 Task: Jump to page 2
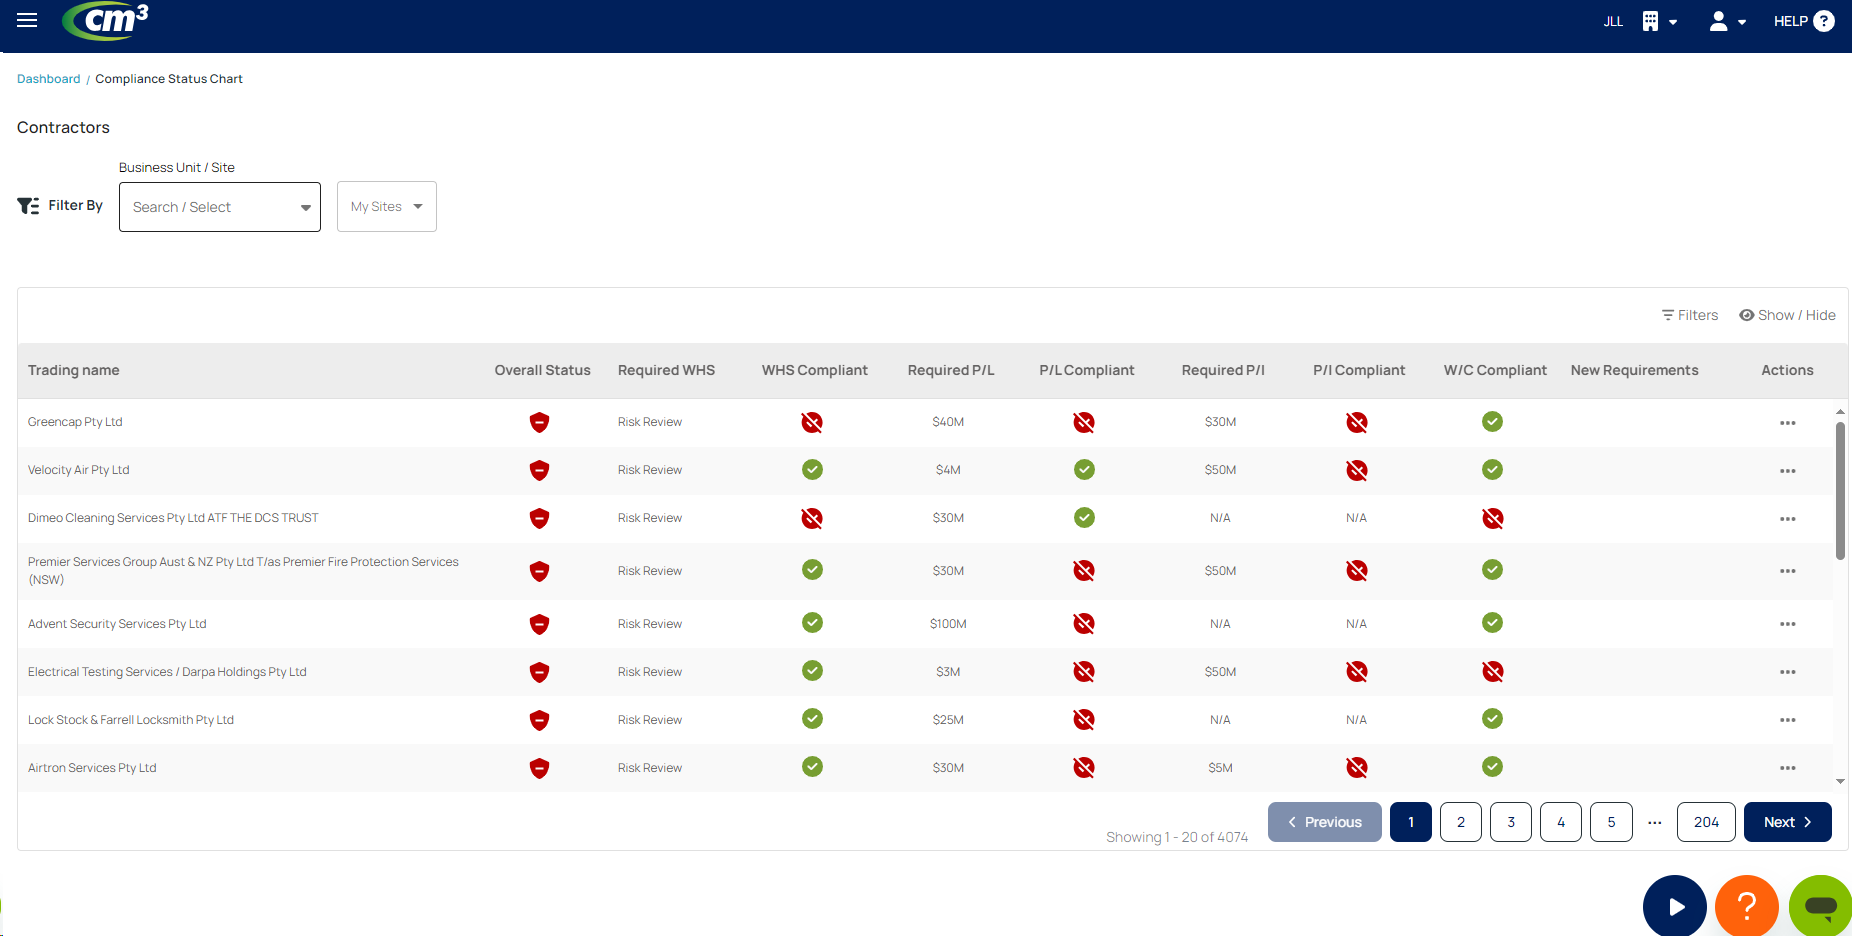click(x=1460, y=822)
